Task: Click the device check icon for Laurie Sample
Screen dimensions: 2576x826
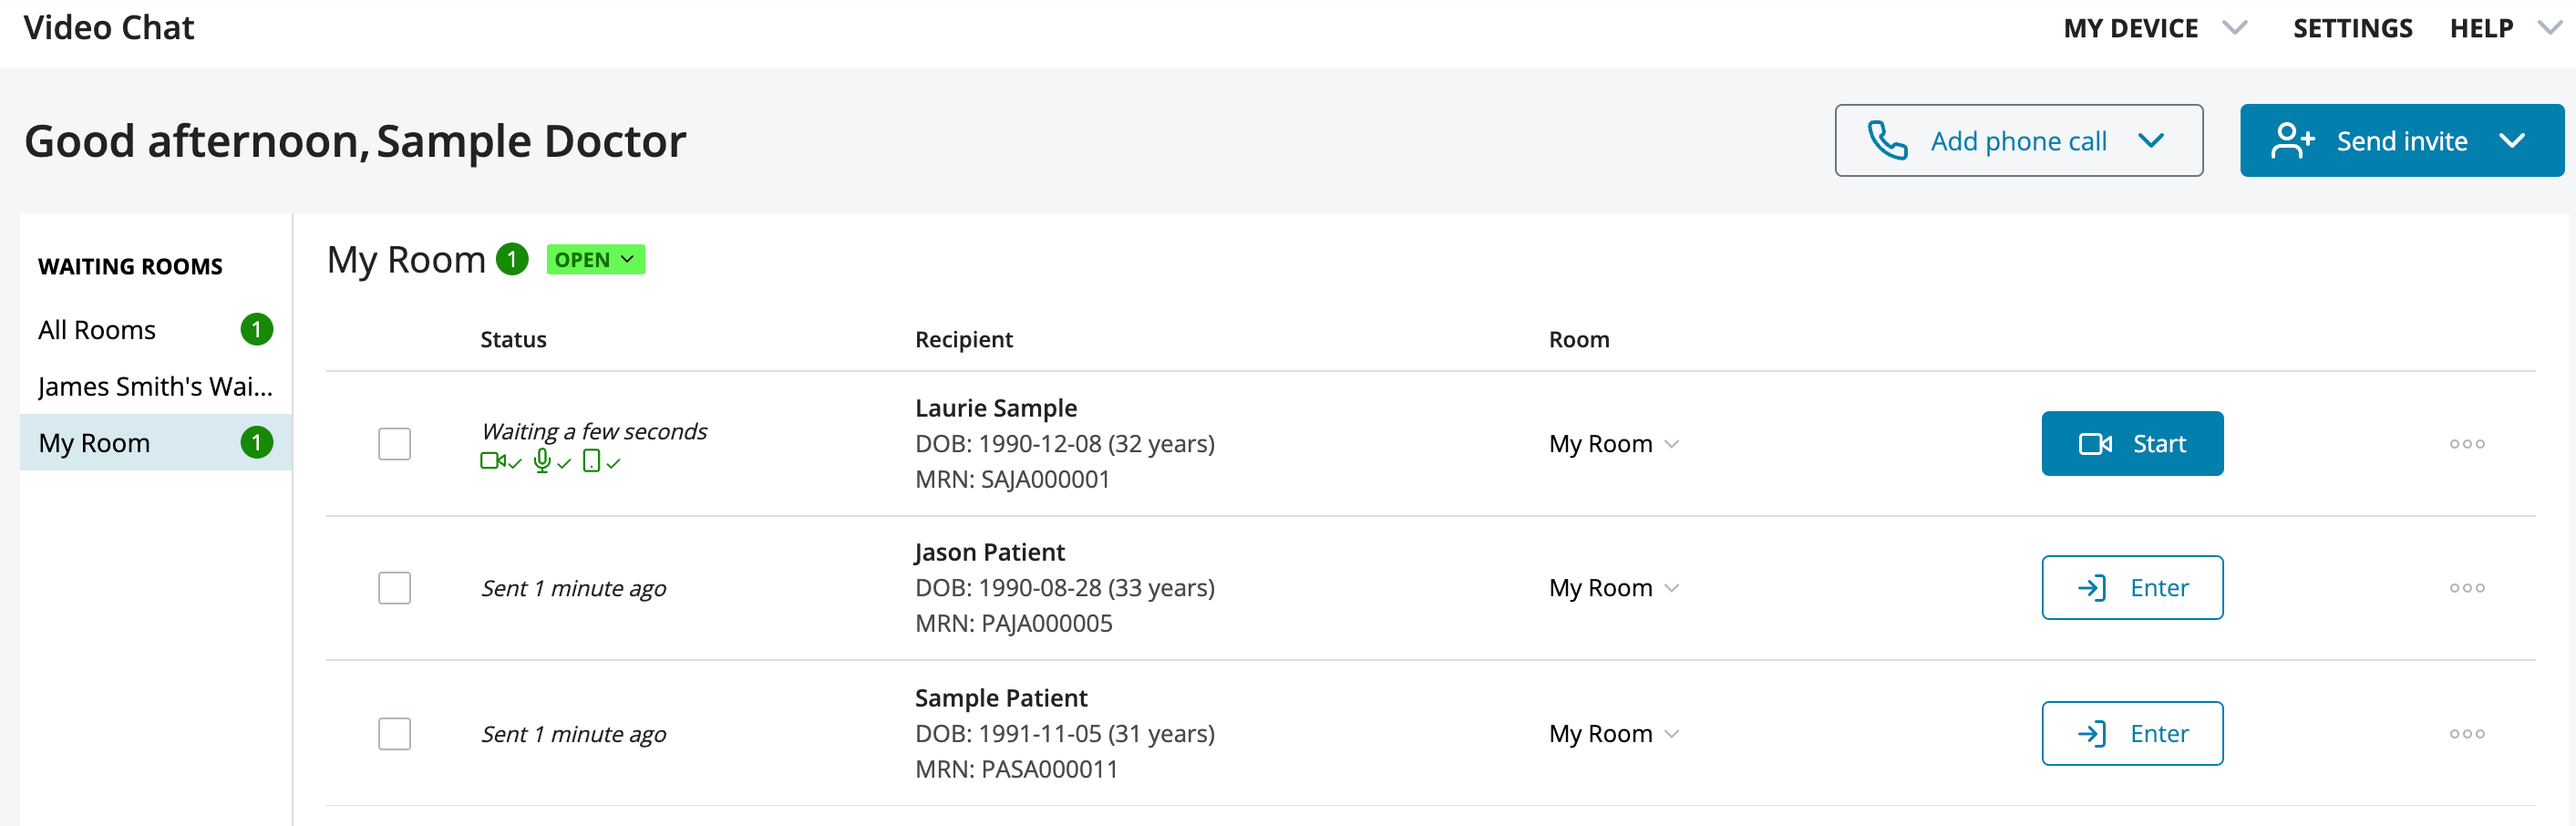Action: tap(601, 462)
